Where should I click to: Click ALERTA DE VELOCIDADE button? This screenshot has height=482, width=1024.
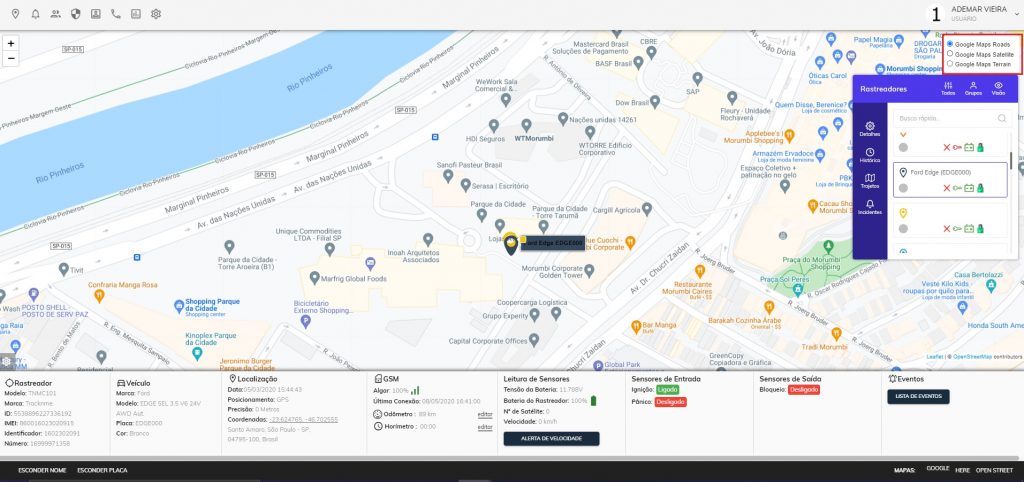[x=551, y=438]
